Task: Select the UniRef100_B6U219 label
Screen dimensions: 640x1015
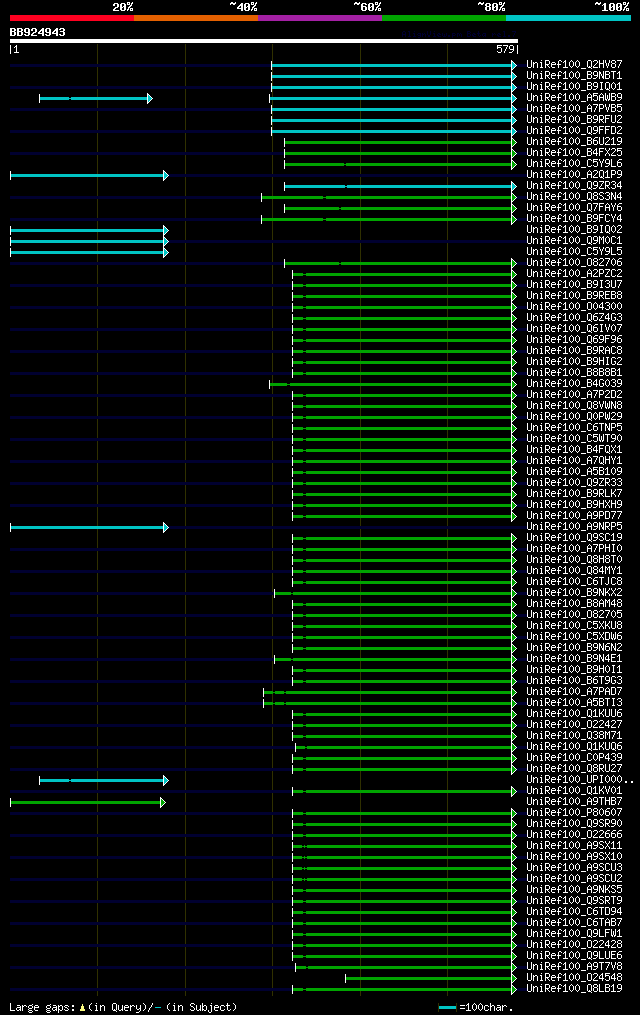Action: point(574,142)
